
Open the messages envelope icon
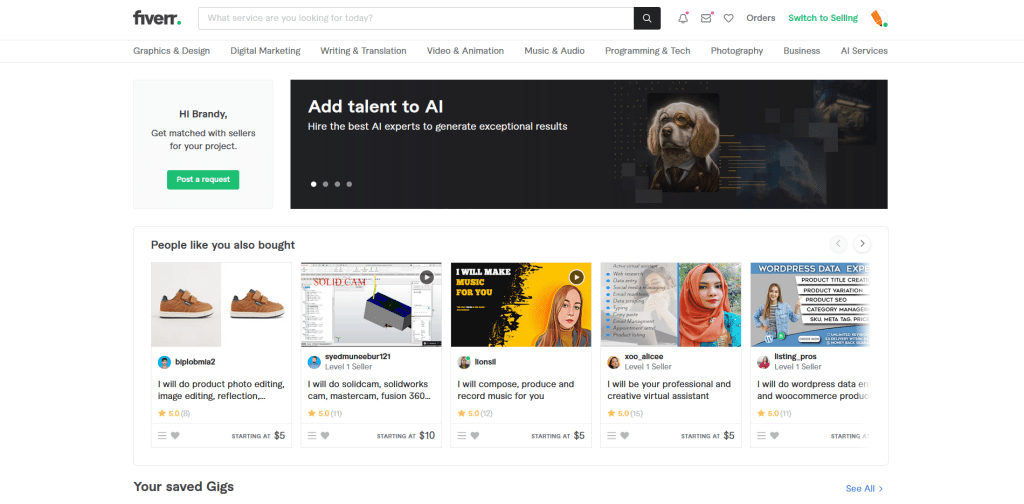click(x=706, y=18)
